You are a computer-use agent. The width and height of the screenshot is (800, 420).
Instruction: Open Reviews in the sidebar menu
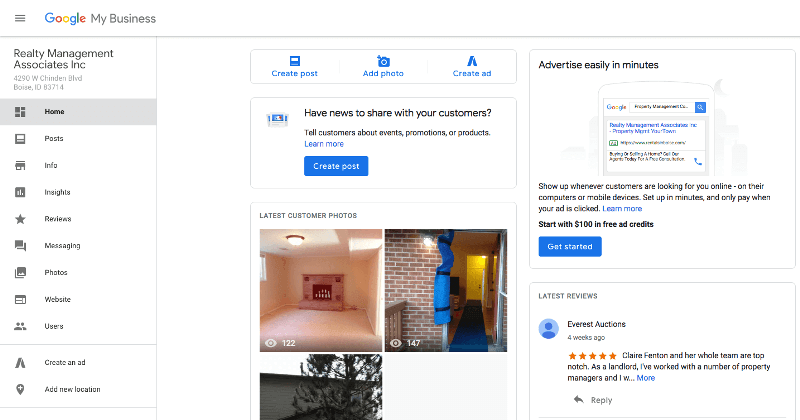coord(78,219)
